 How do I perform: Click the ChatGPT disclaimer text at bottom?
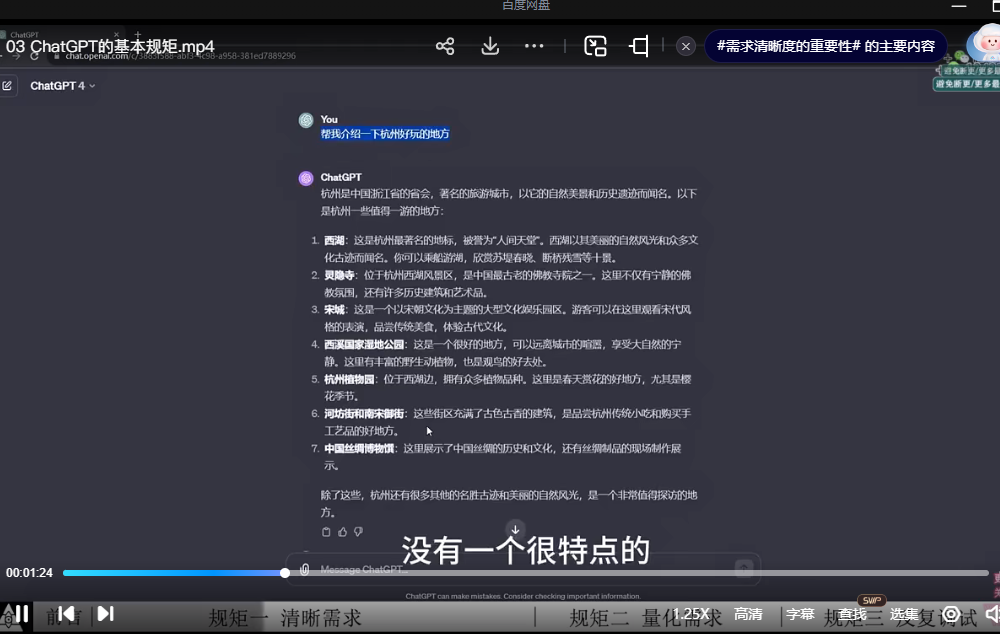(523, 596)
